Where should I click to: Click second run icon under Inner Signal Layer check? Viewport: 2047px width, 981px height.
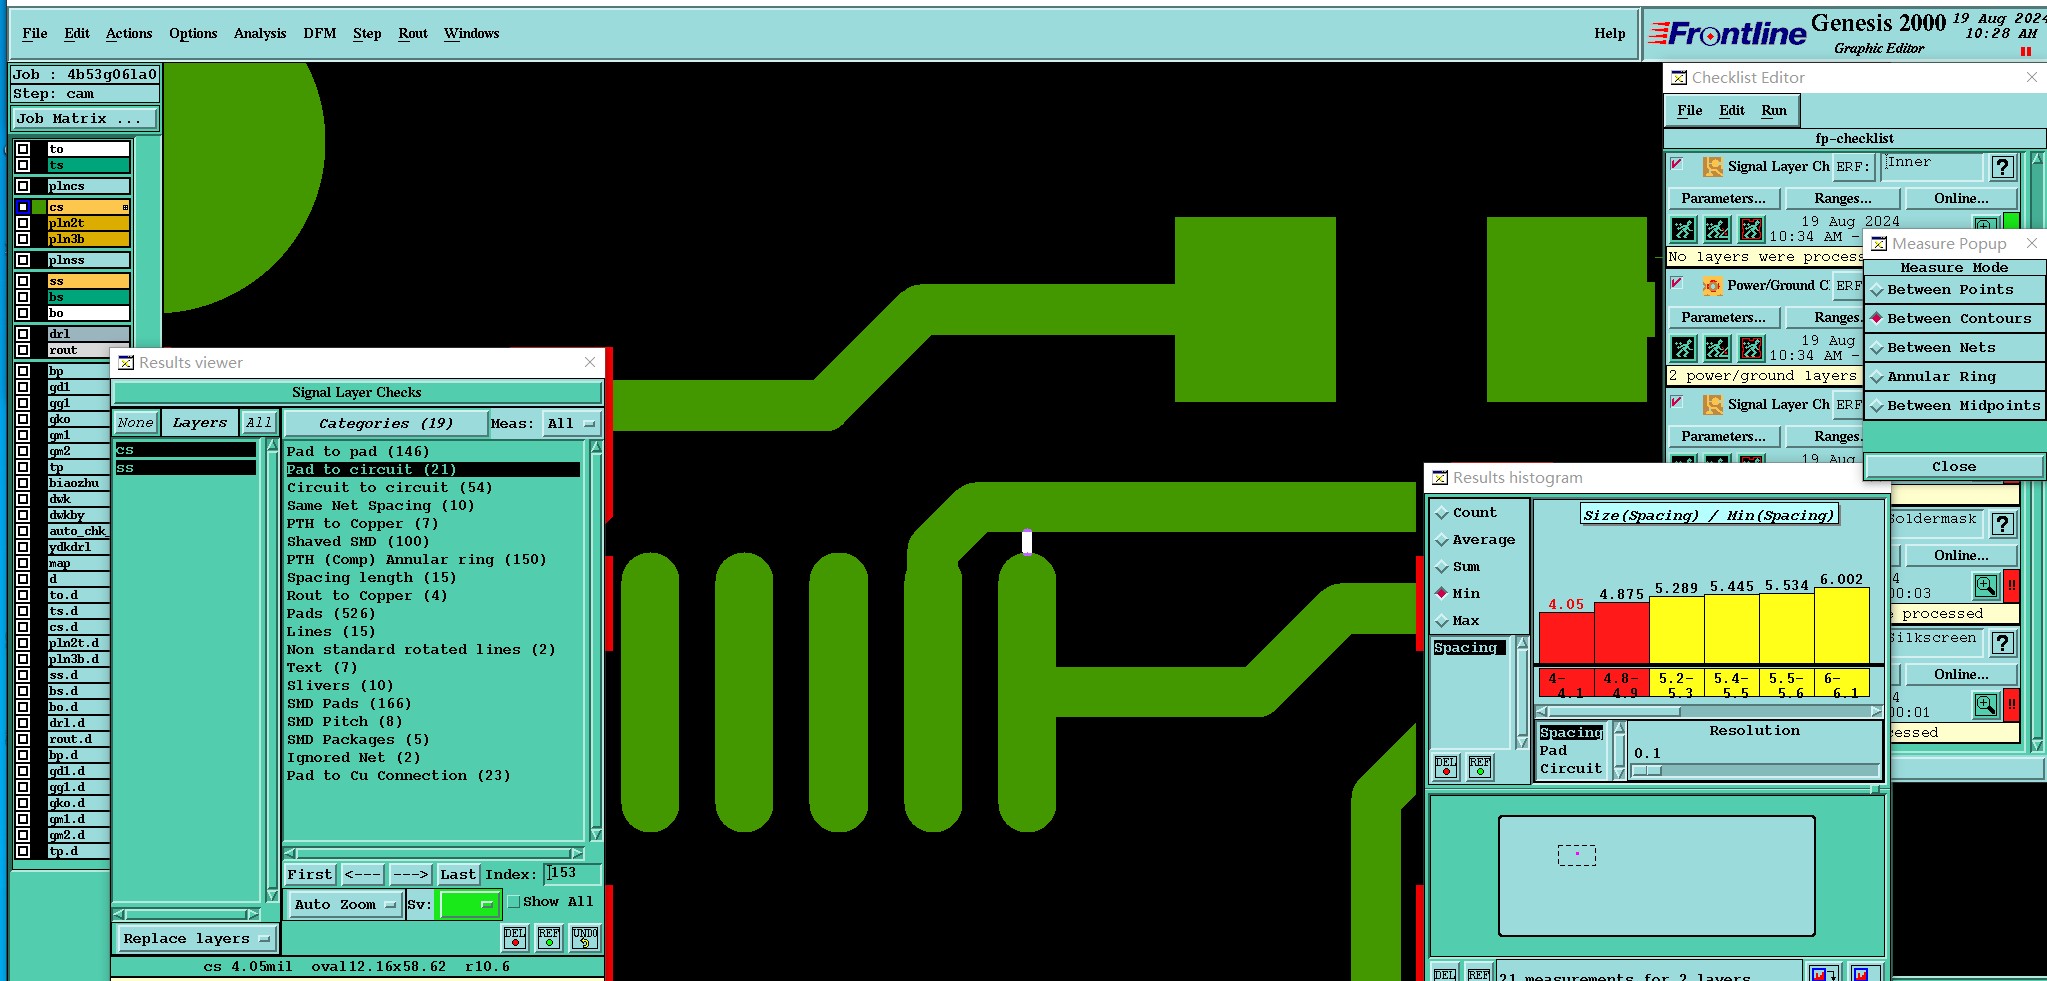point(1717,230)
